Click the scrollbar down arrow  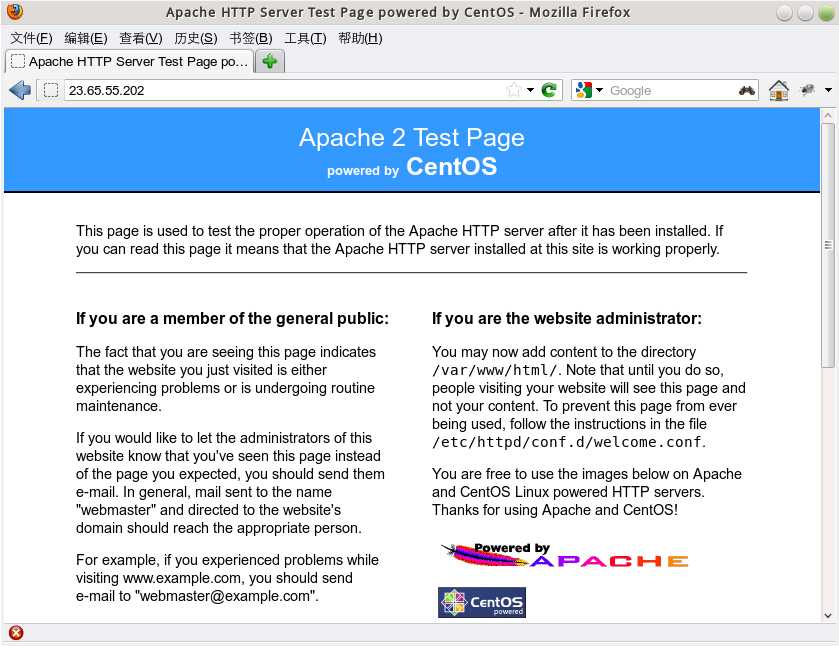[828, 615]
